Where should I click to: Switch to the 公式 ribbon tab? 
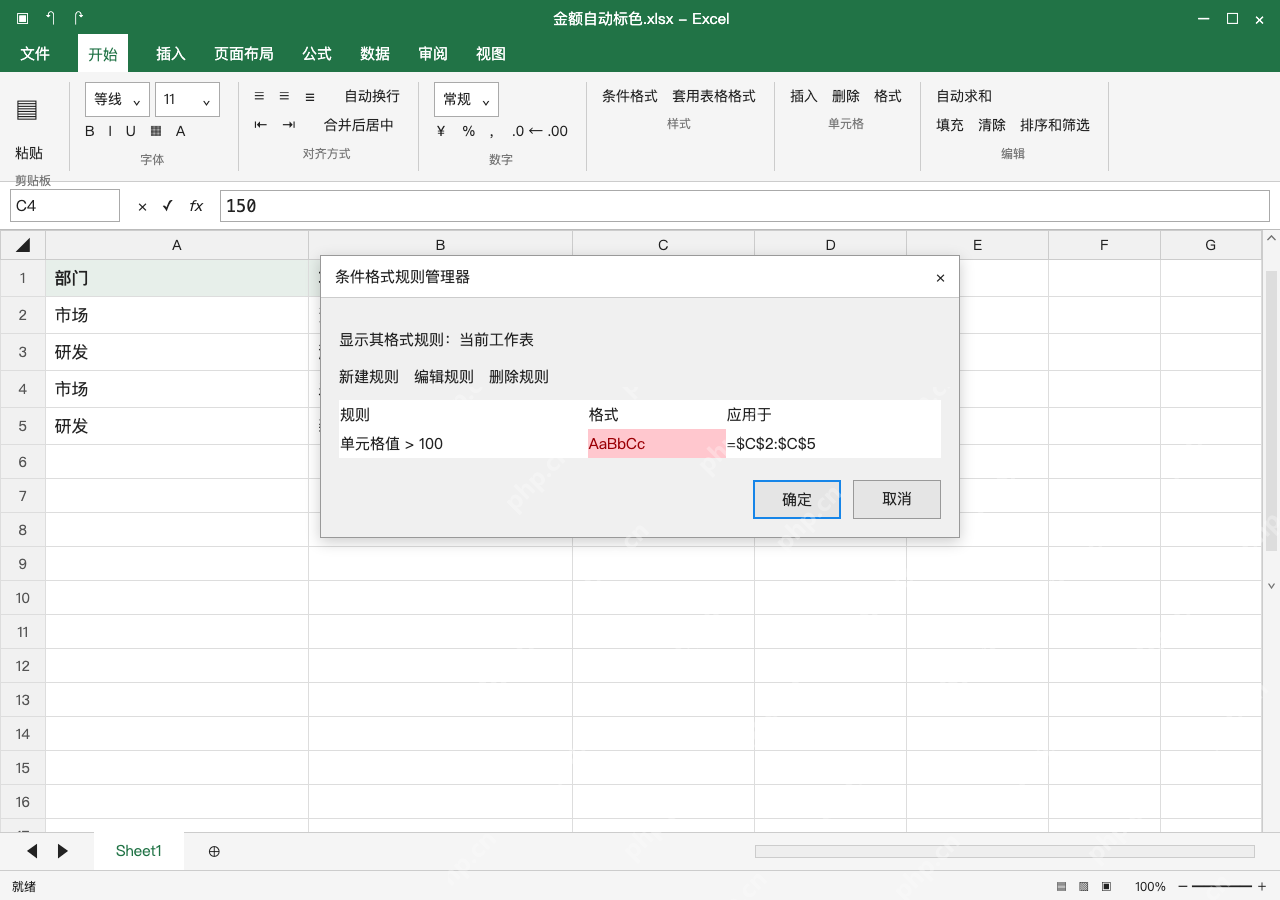point(317,54)
